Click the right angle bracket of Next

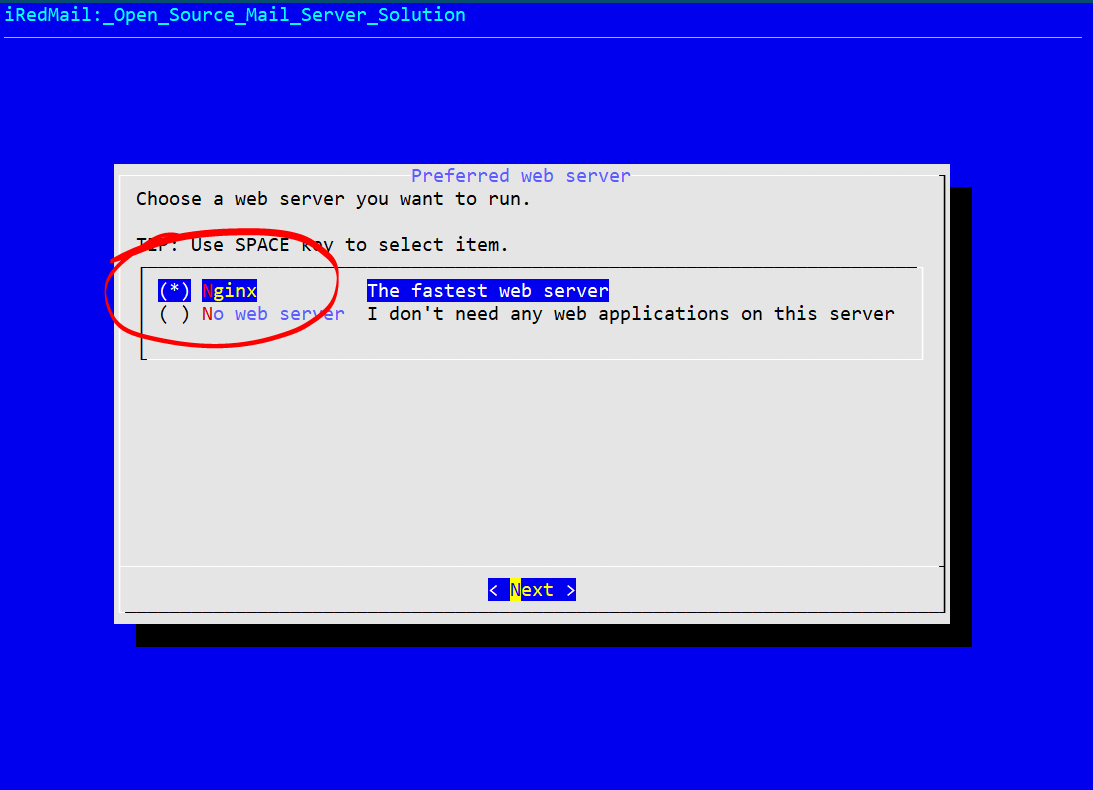(x=570, y=590)
